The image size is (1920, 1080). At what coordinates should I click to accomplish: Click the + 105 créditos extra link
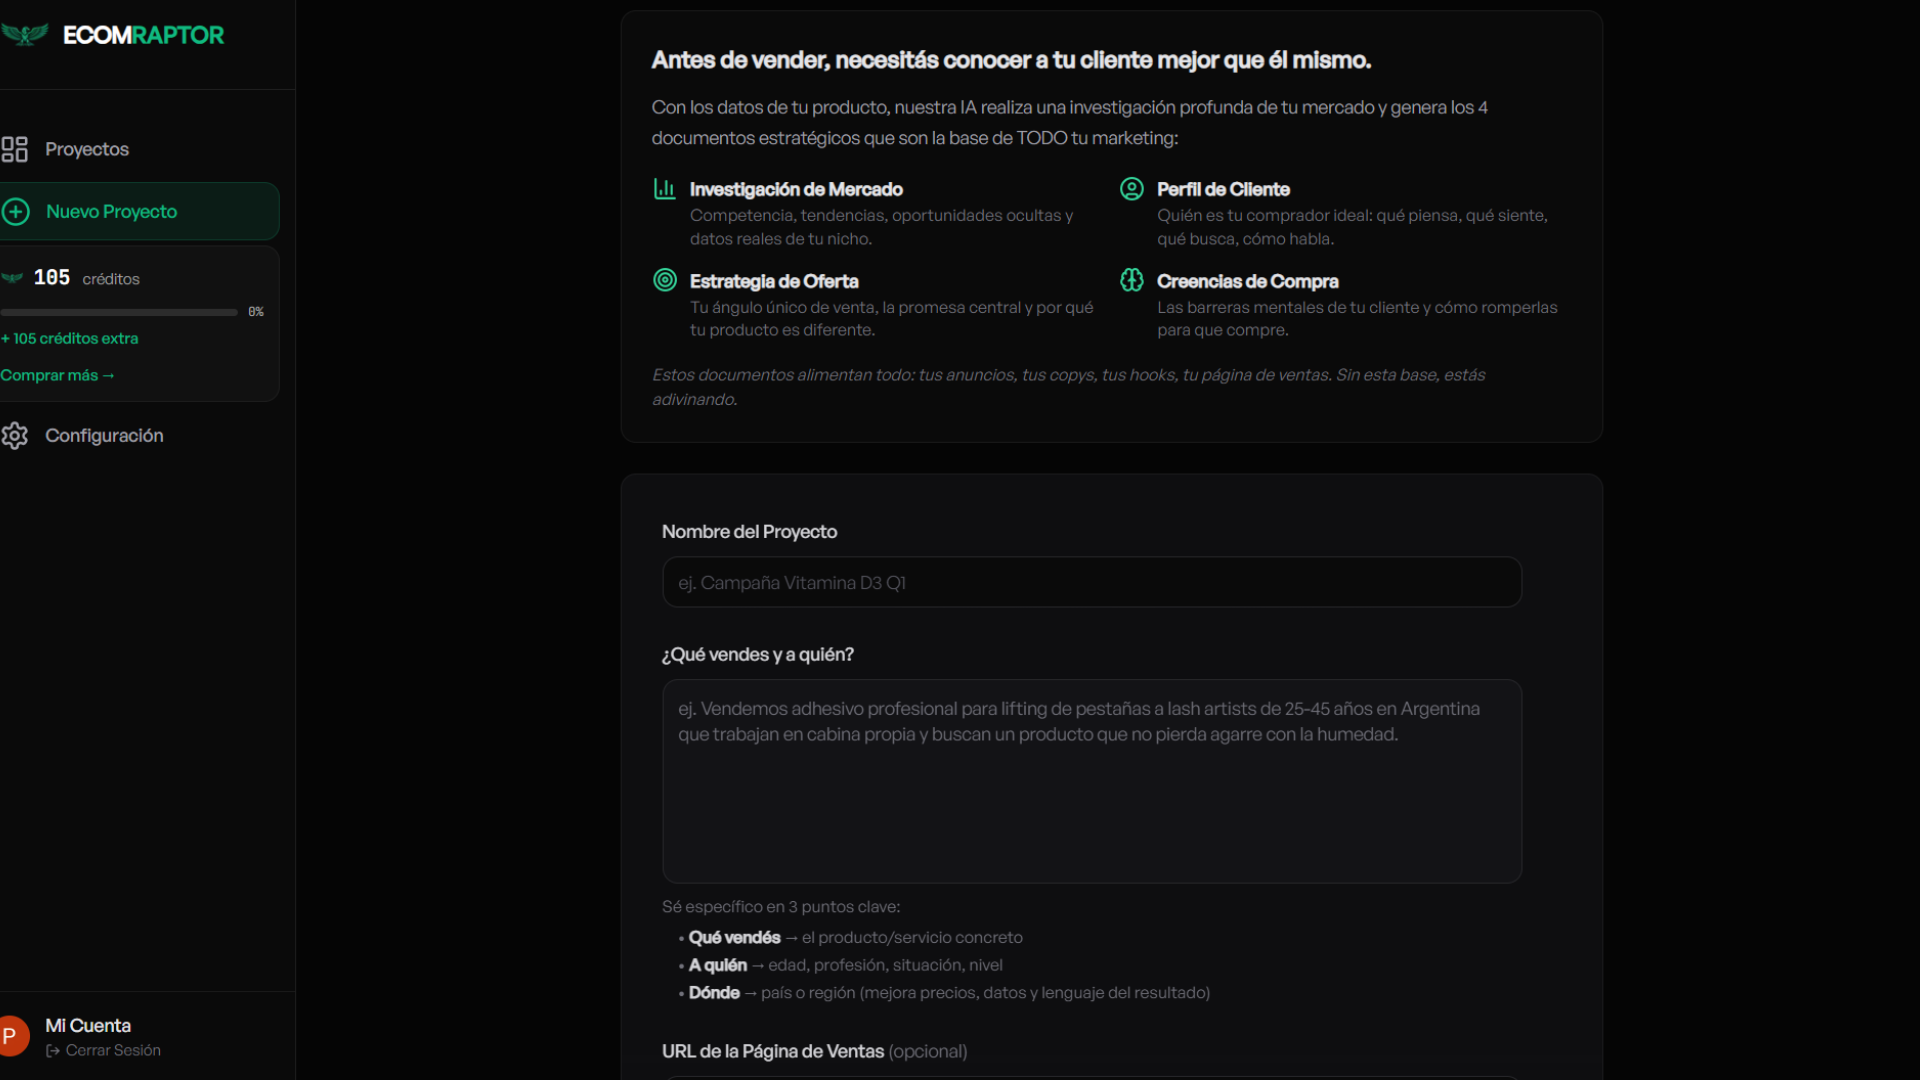[69, 338]
